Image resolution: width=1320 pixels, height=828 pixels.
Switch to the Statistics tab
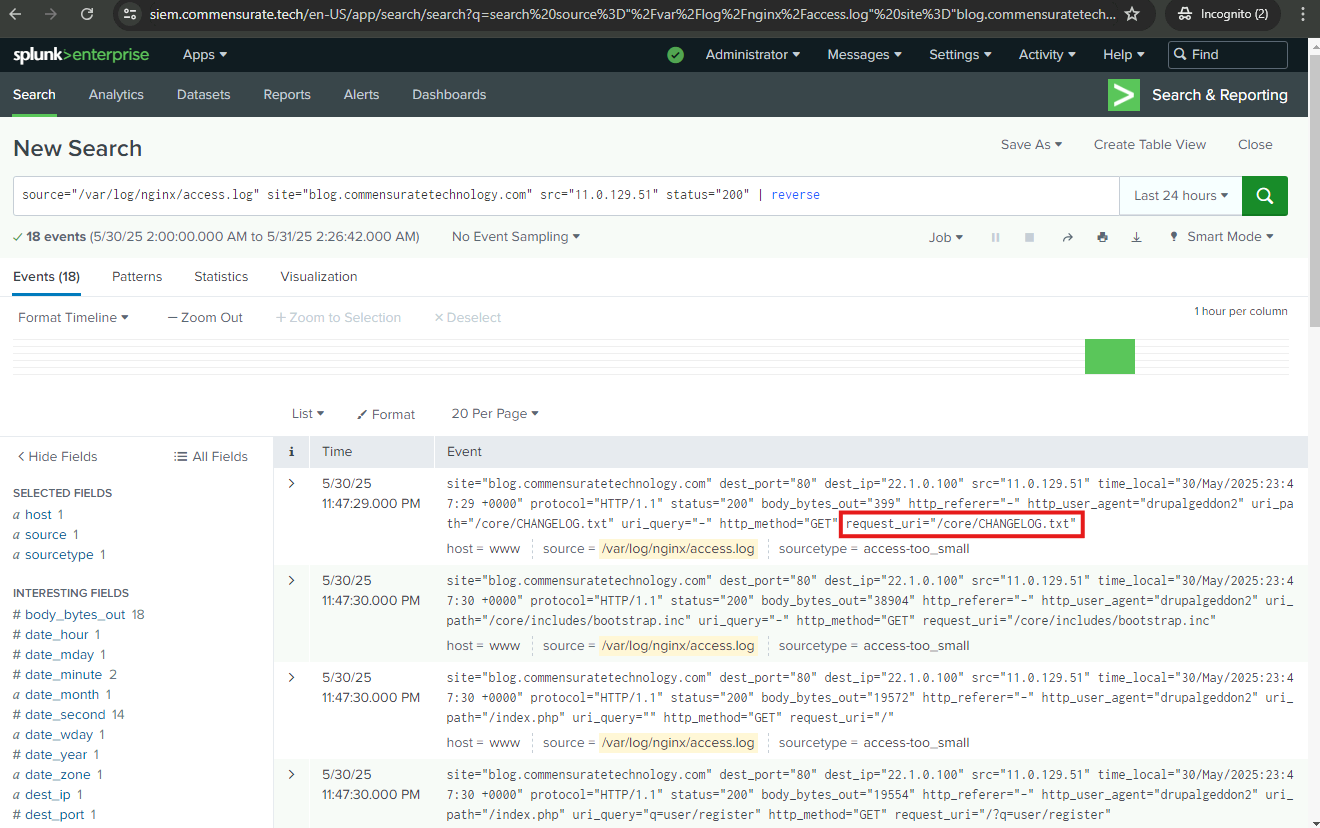click(221, 276)
